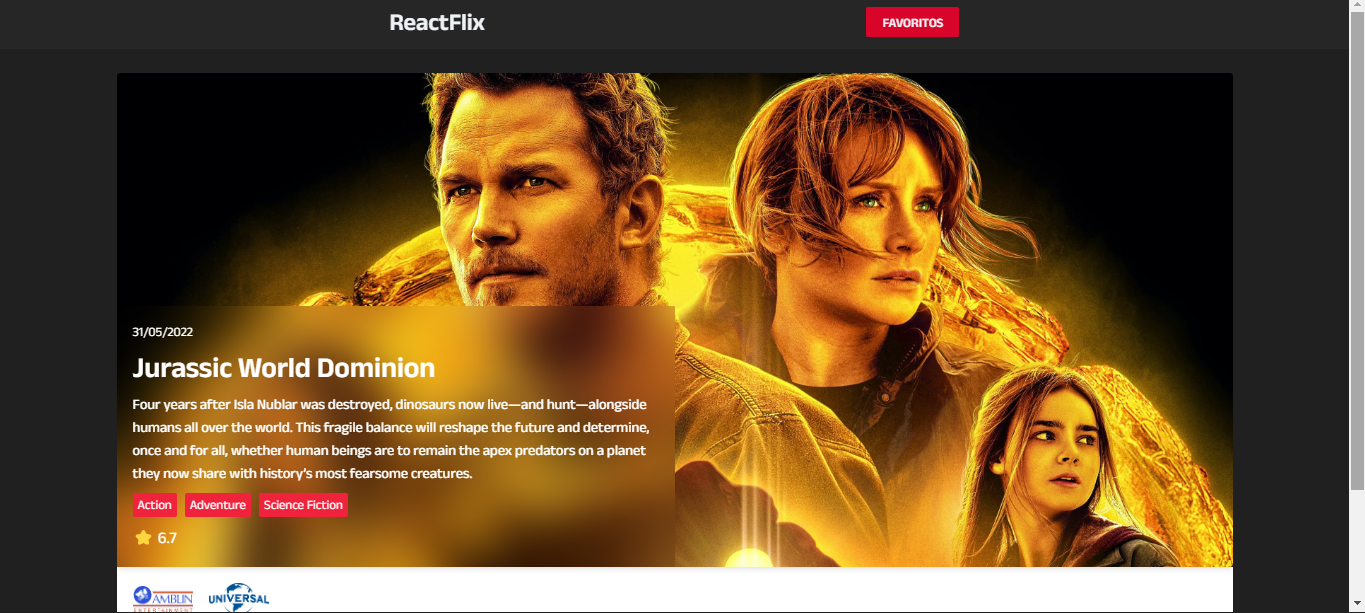
Task: Click the Amblin Entertainment logo
Action: coord(163,598)
